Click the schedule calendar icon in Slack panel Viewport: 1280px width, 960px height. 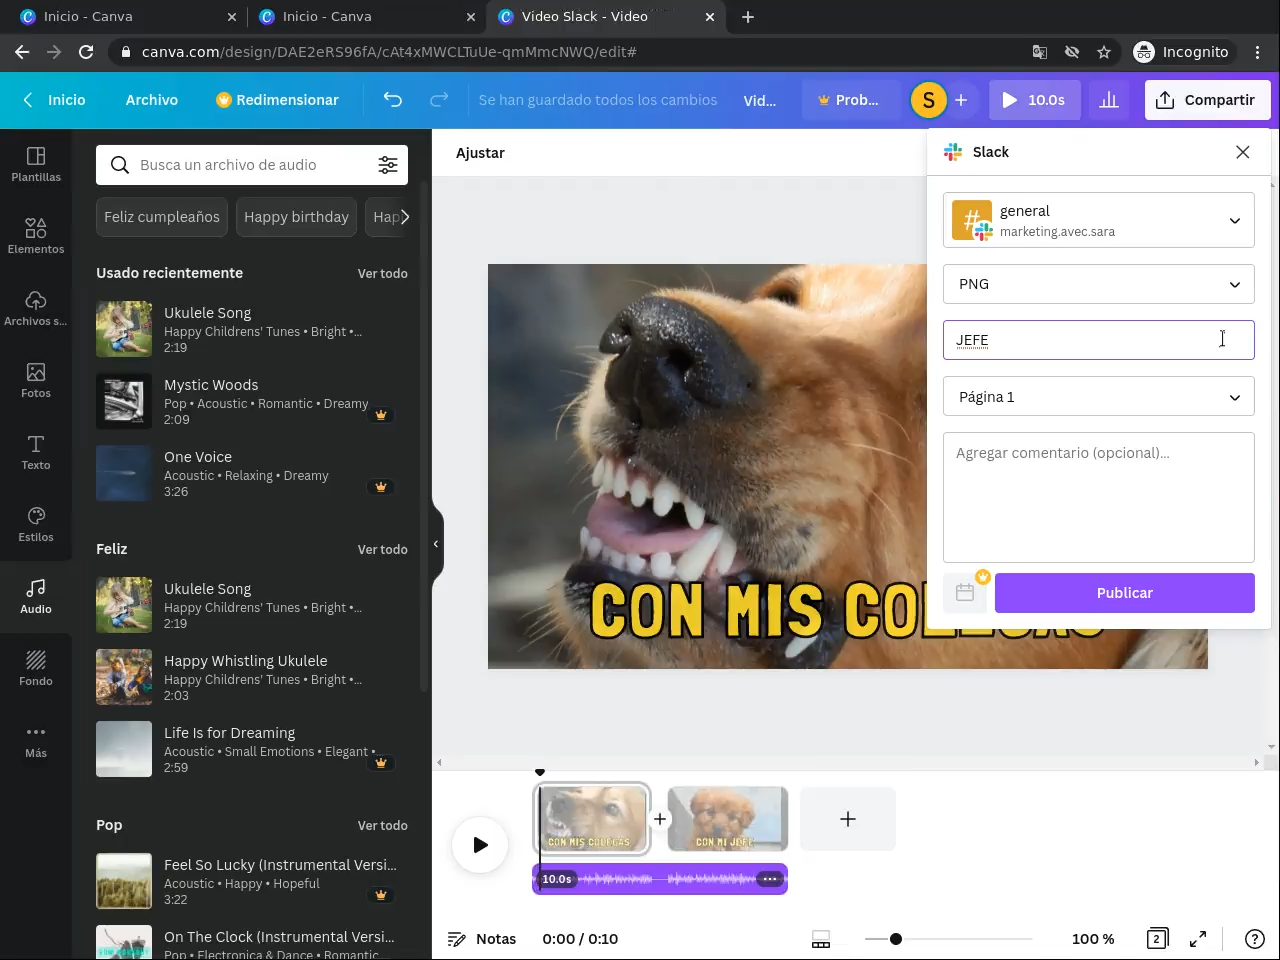pos(965,593)
